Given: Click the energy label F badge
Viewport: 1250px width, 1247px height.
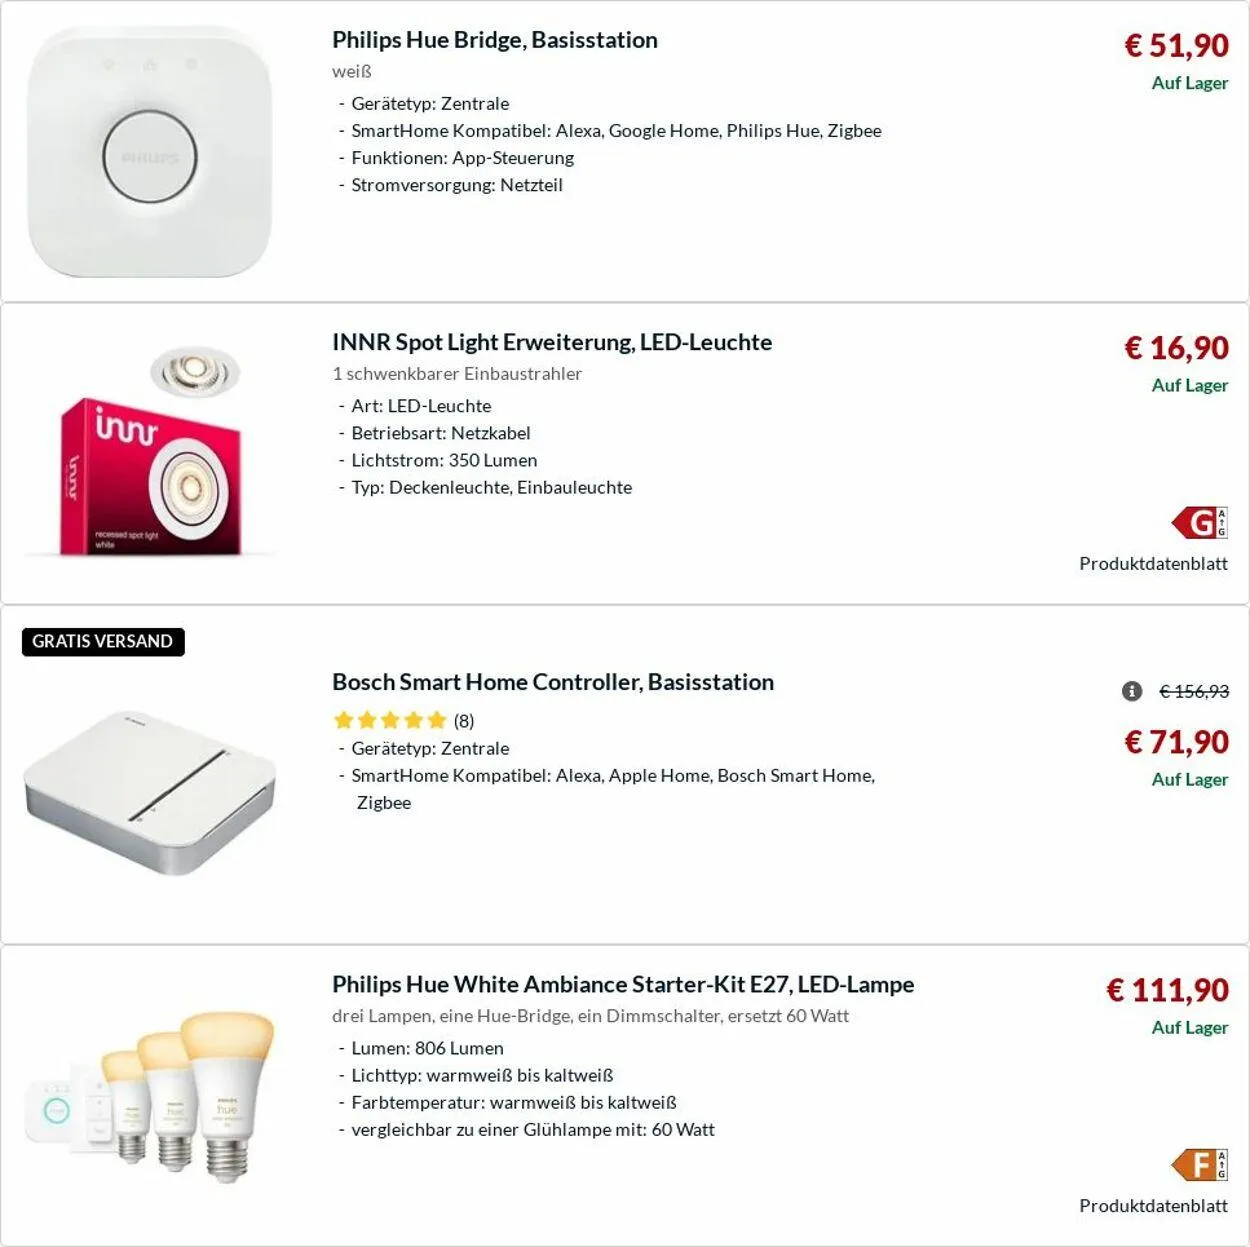Looking at the screenshot, I should (x=1200, y=1164).
